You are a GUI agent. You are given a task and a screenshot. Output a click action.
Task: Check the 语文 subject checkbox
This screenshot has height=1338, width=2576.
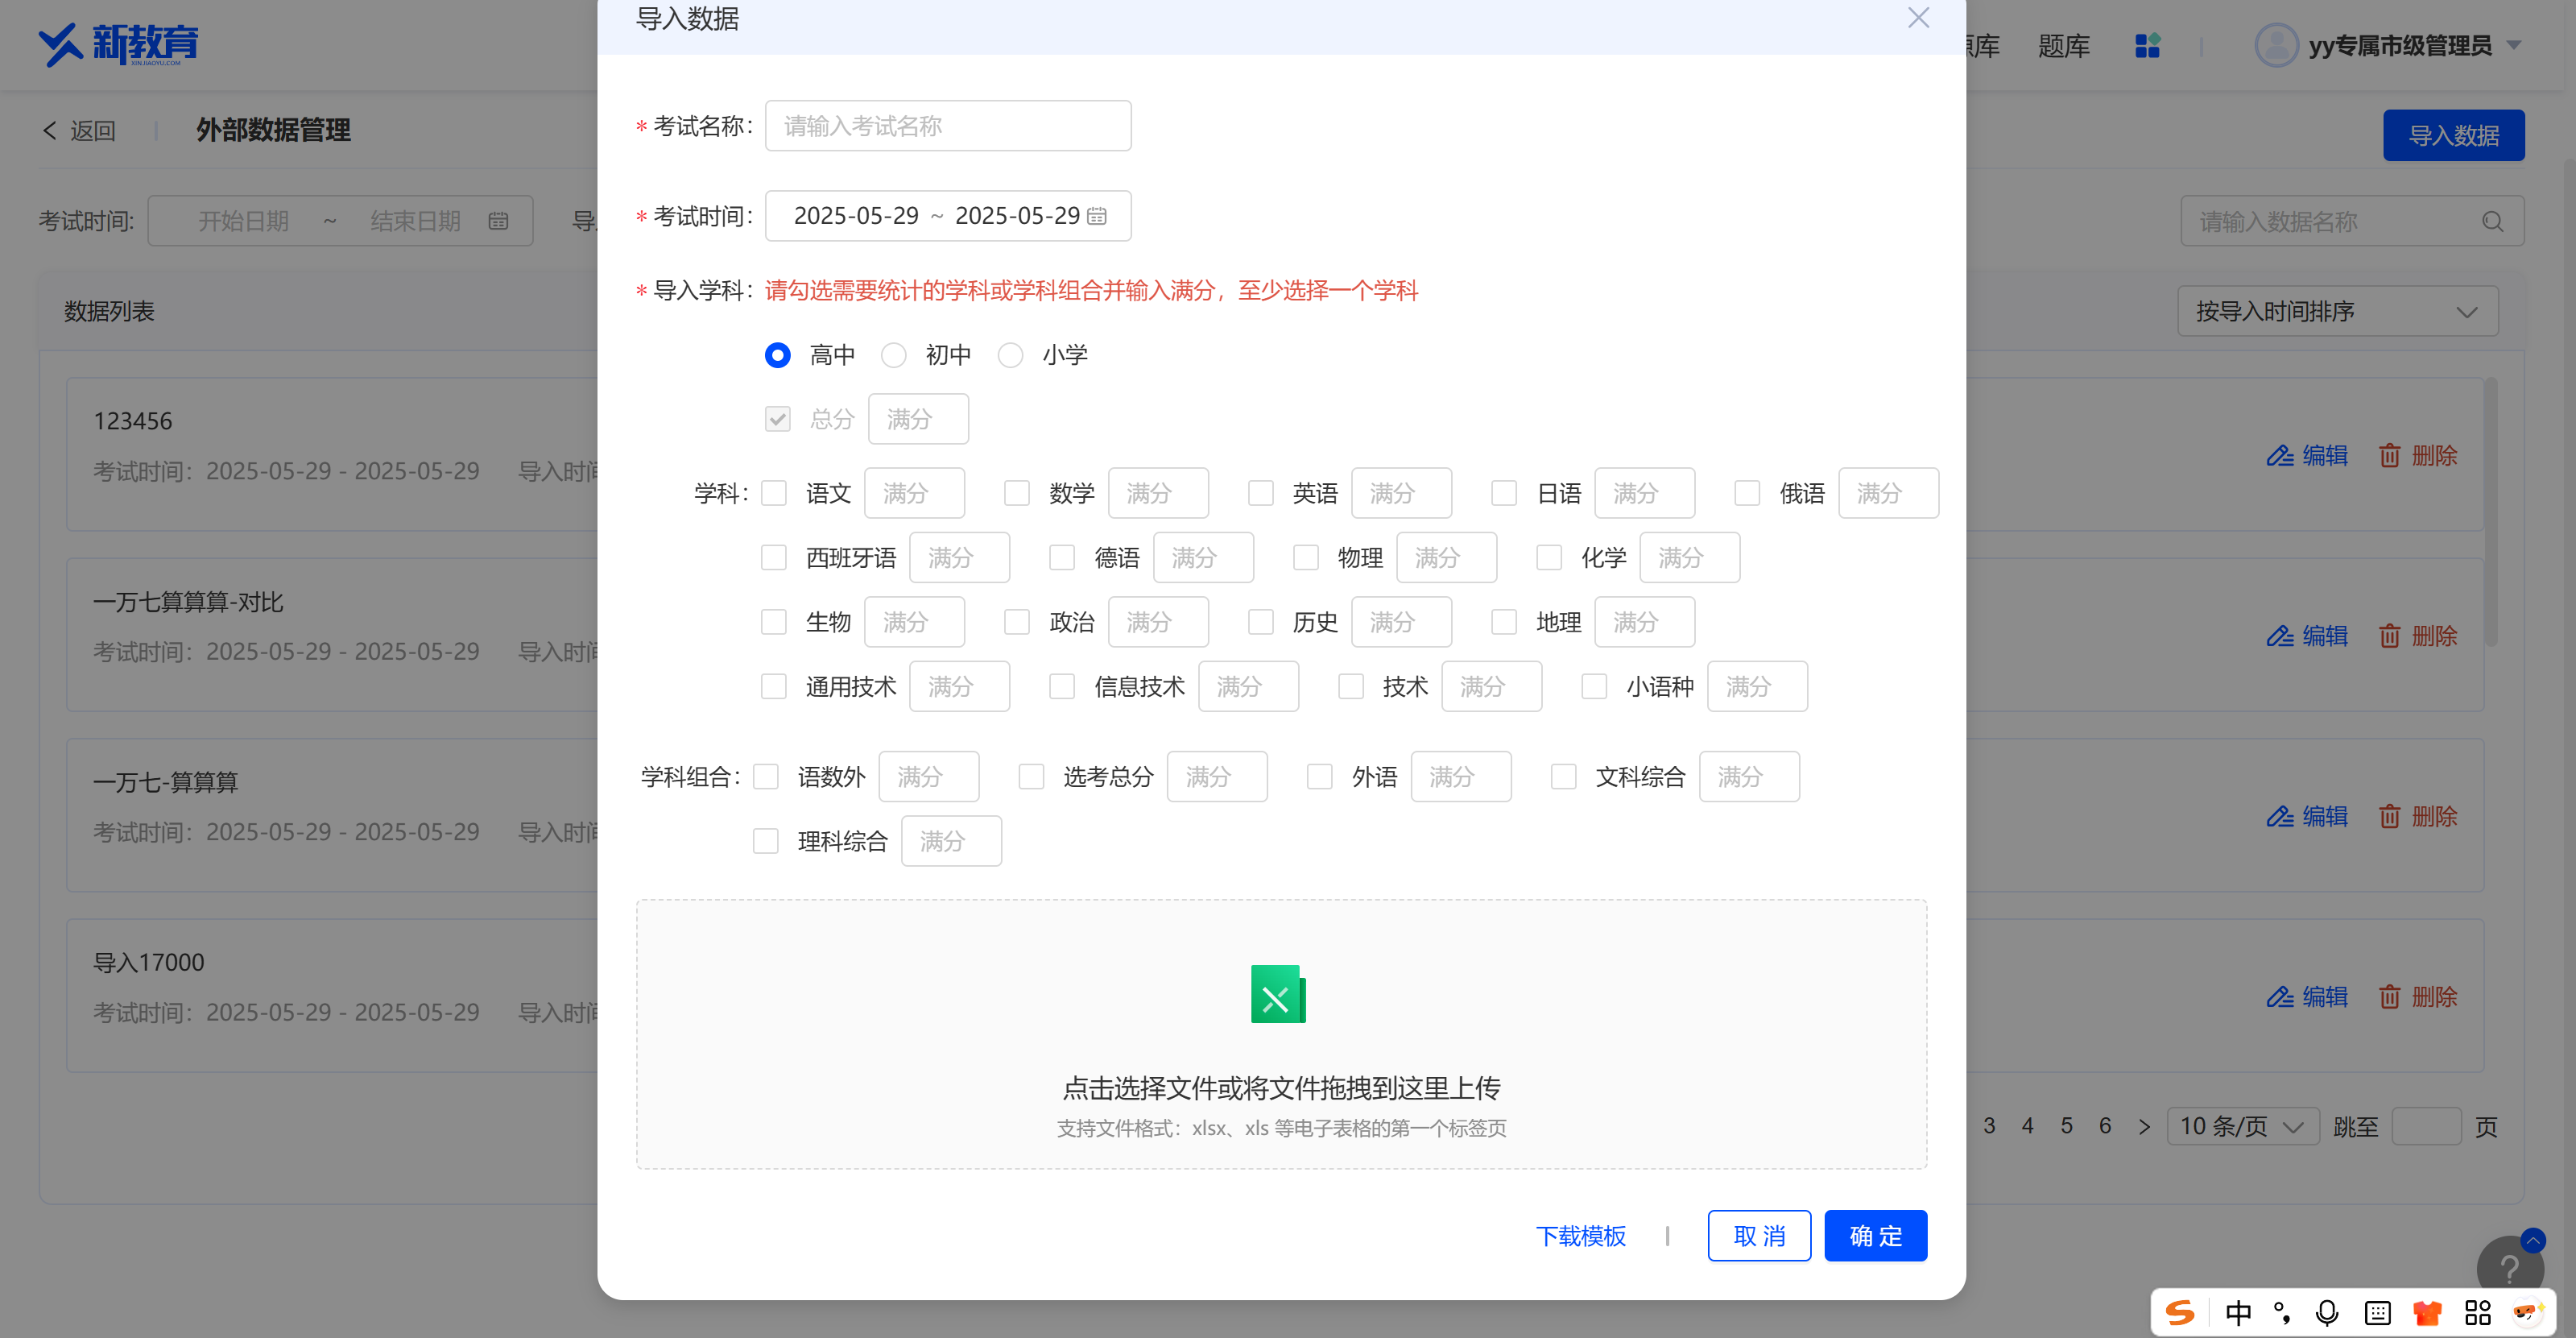(774, 493)
